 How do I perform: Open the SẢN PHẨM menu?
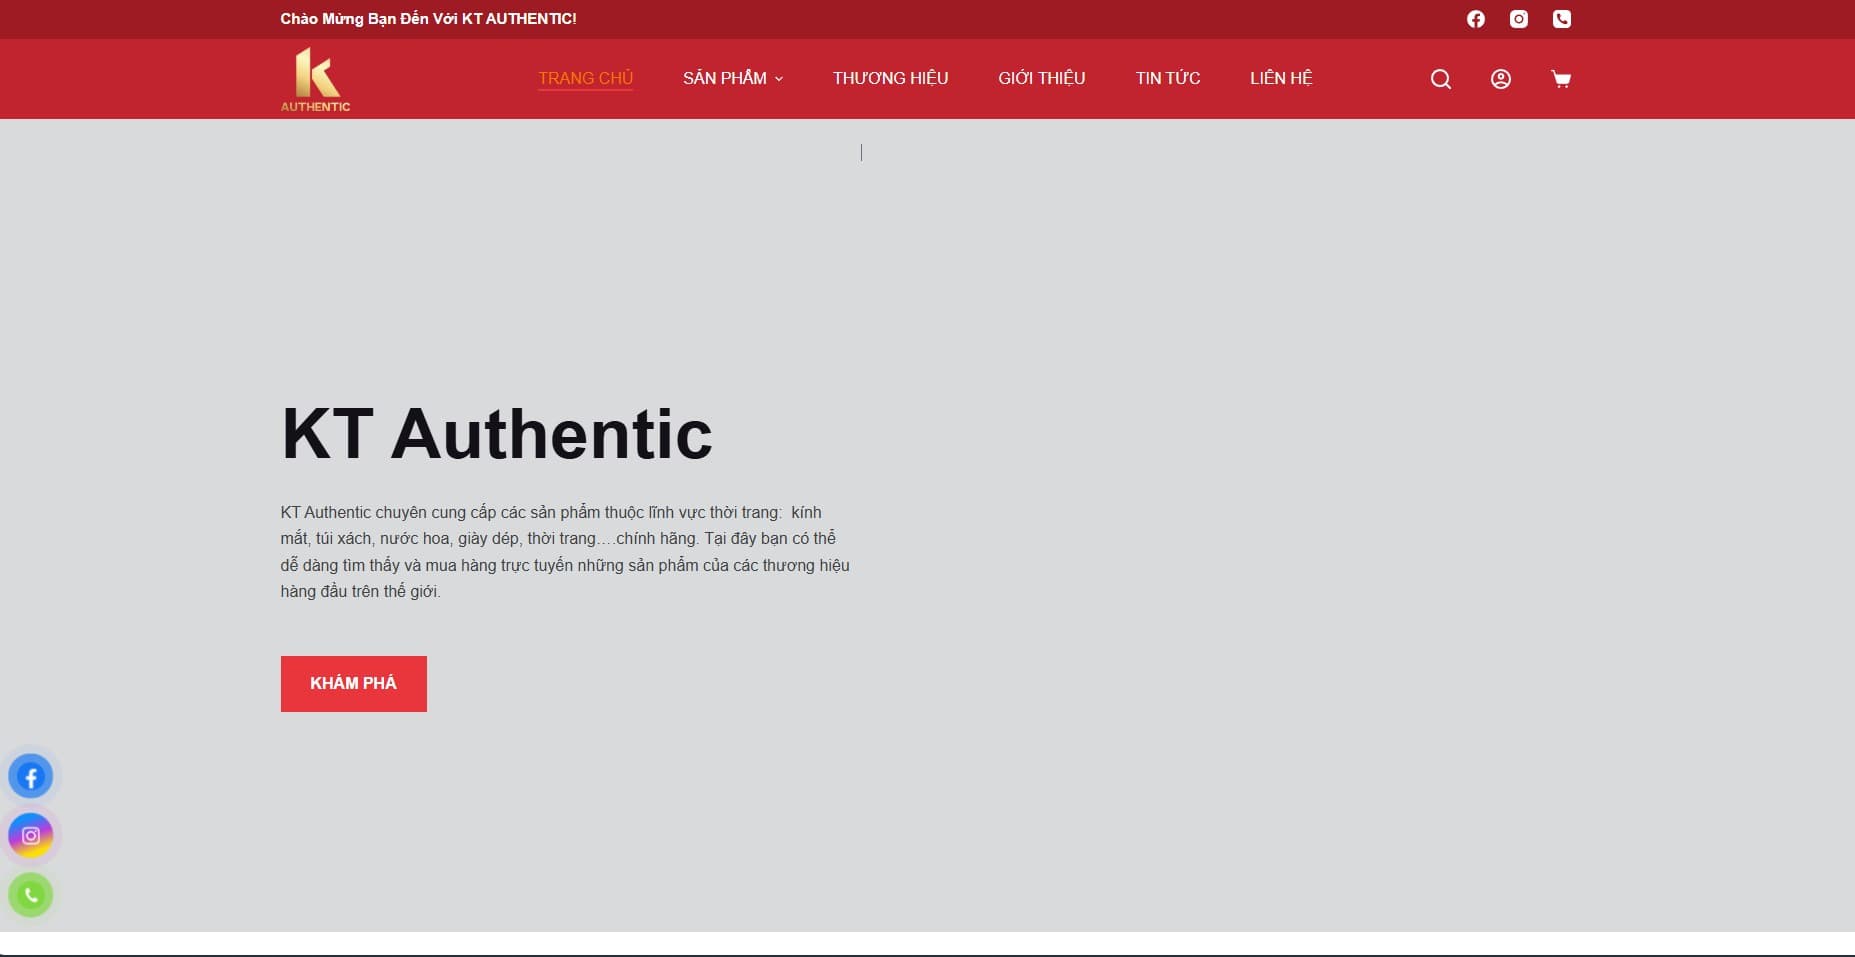tap(726, 78)
